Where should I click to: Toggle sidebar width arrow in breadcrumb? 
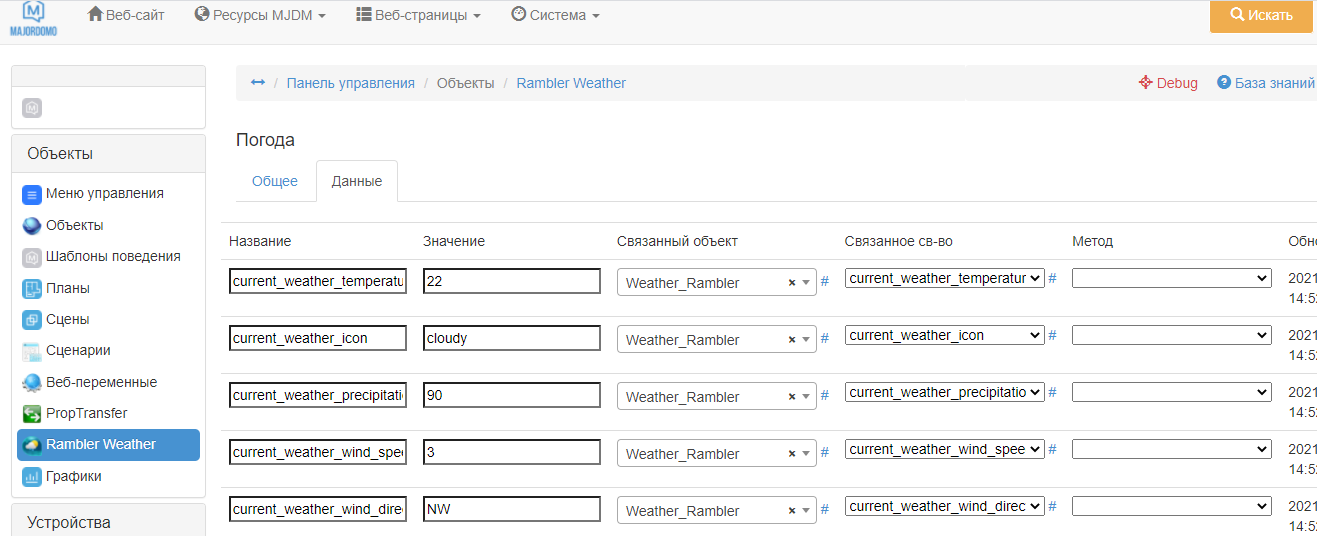click(257, 83)
